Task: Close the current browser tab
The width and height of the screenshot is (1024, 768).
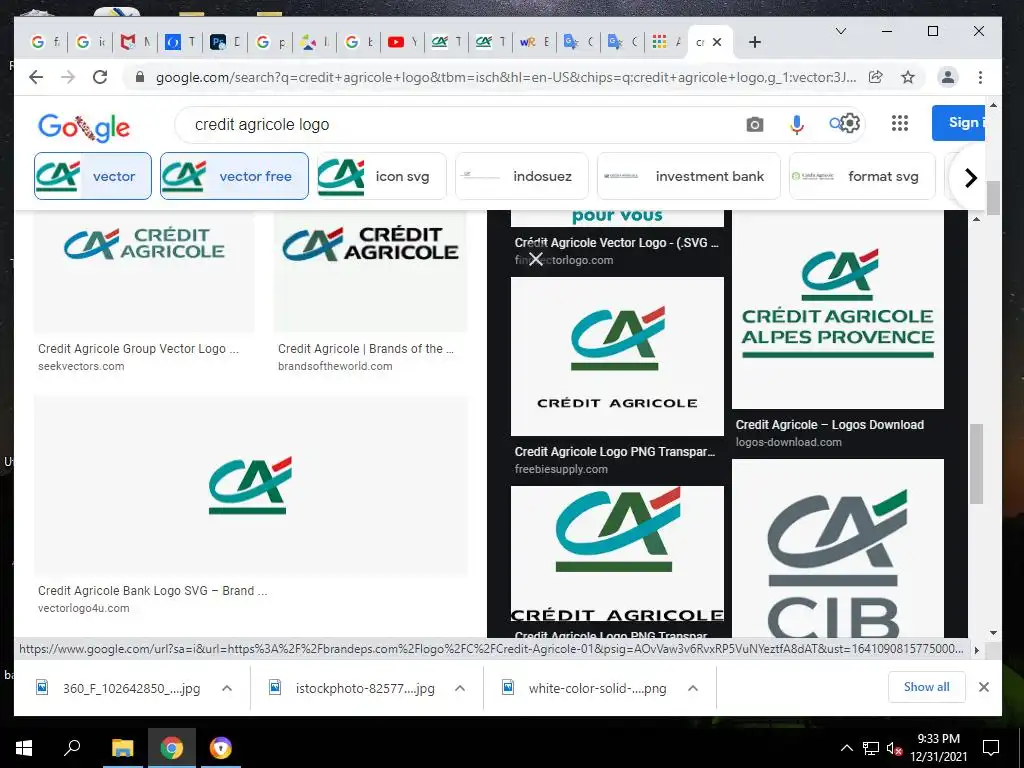Action: (717, 42)
